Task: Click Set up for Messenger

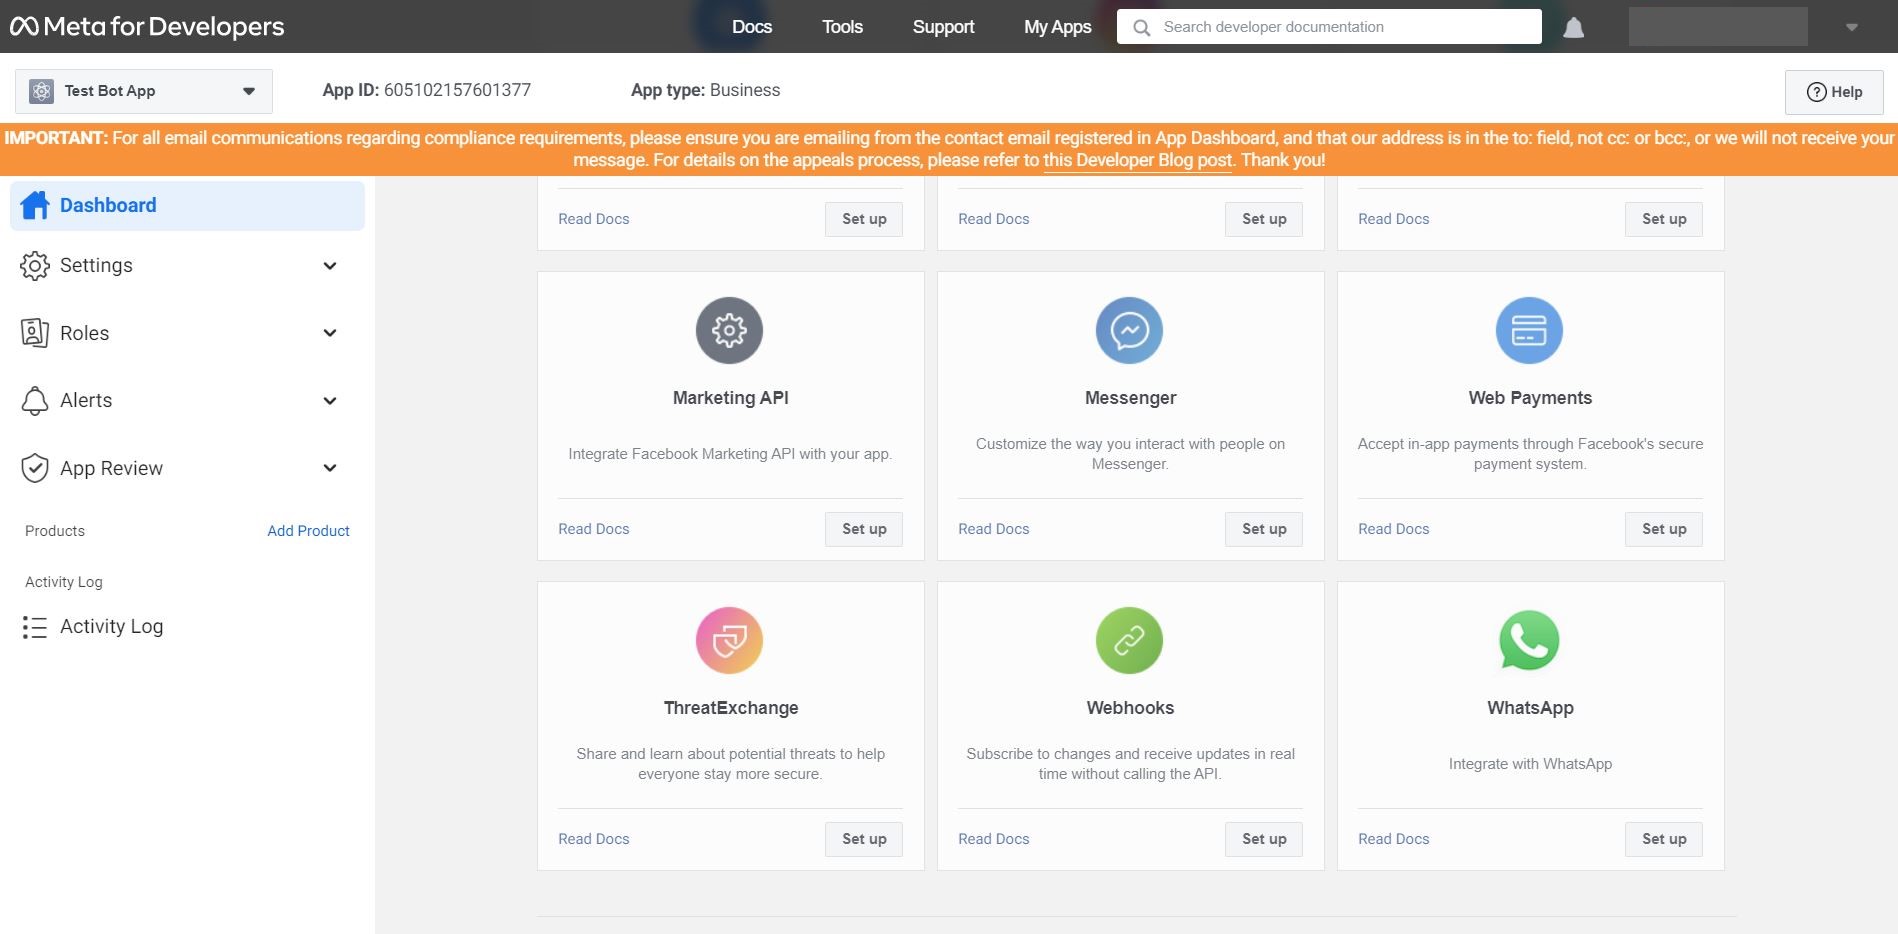Action: tap(1264, 529)
